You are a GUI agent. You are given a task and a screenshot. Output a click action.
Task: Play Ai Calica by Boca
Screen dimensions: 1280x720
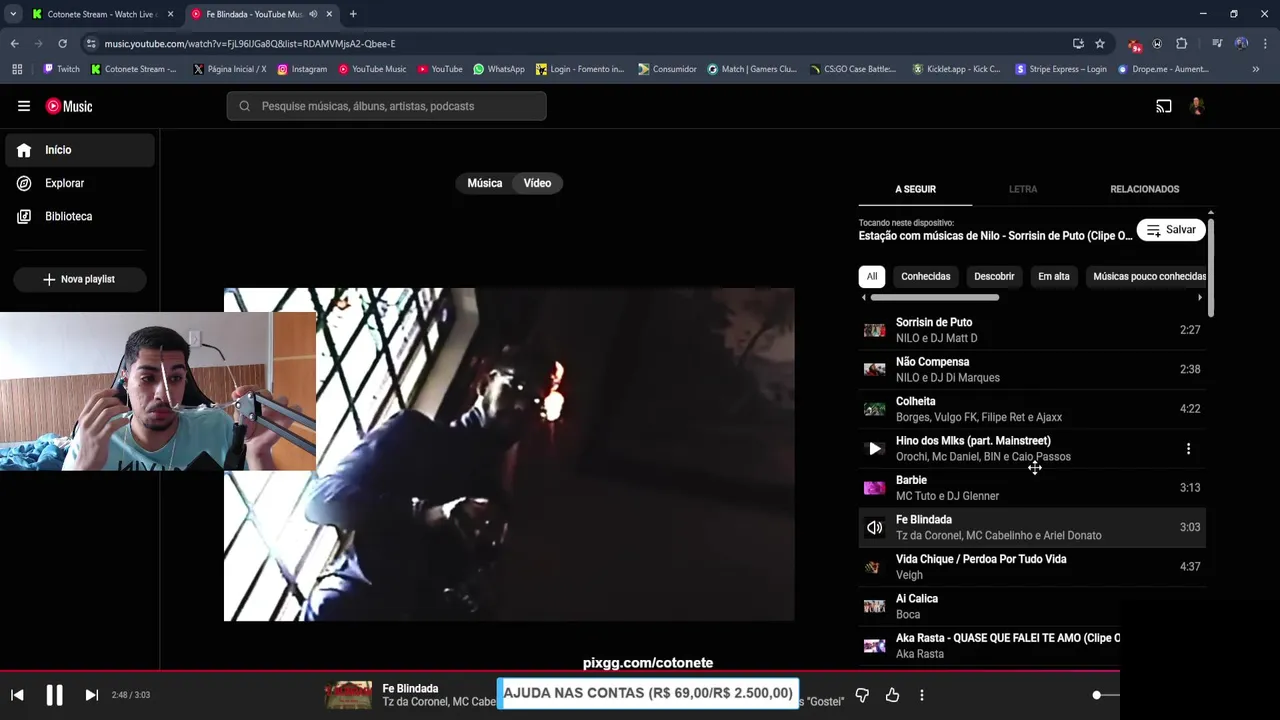[1032, 606]
